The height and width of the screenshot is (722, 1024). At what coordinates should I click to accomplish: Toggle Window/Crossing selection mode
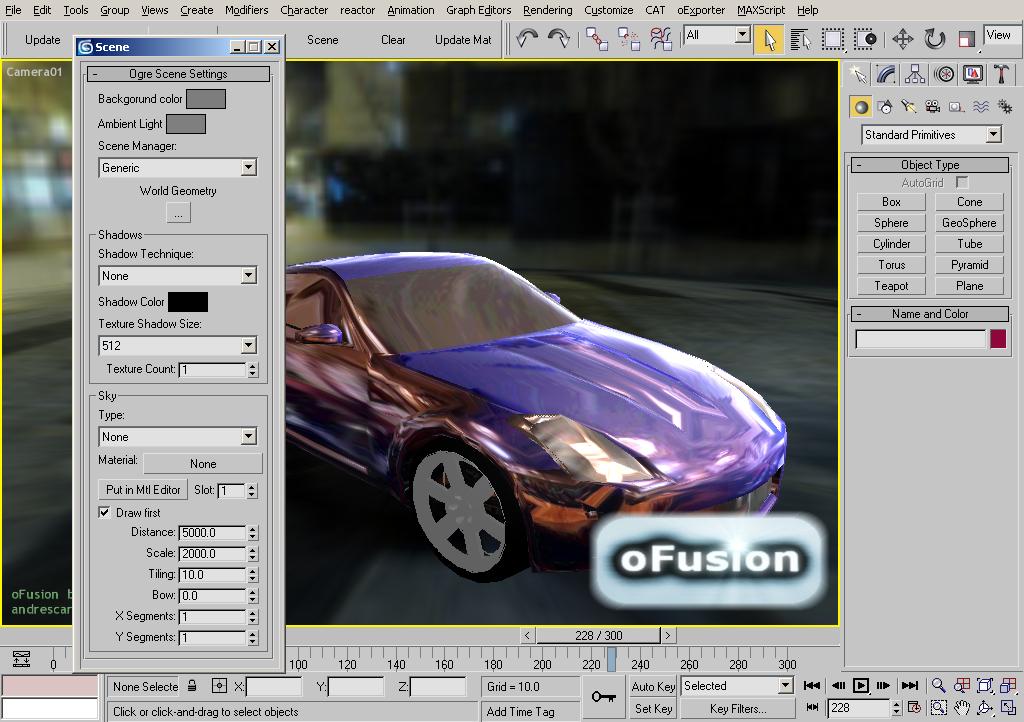click(865, 39)
